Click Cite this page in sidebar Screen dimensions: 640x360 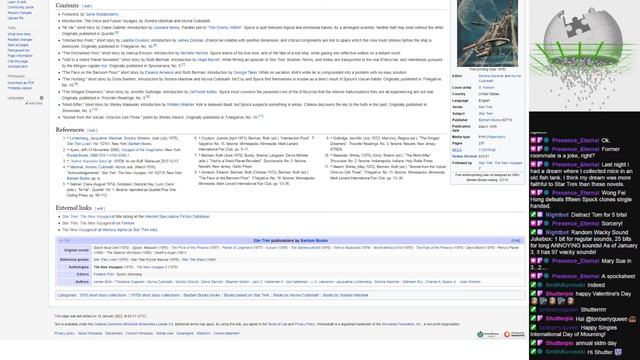click(18, 61)
